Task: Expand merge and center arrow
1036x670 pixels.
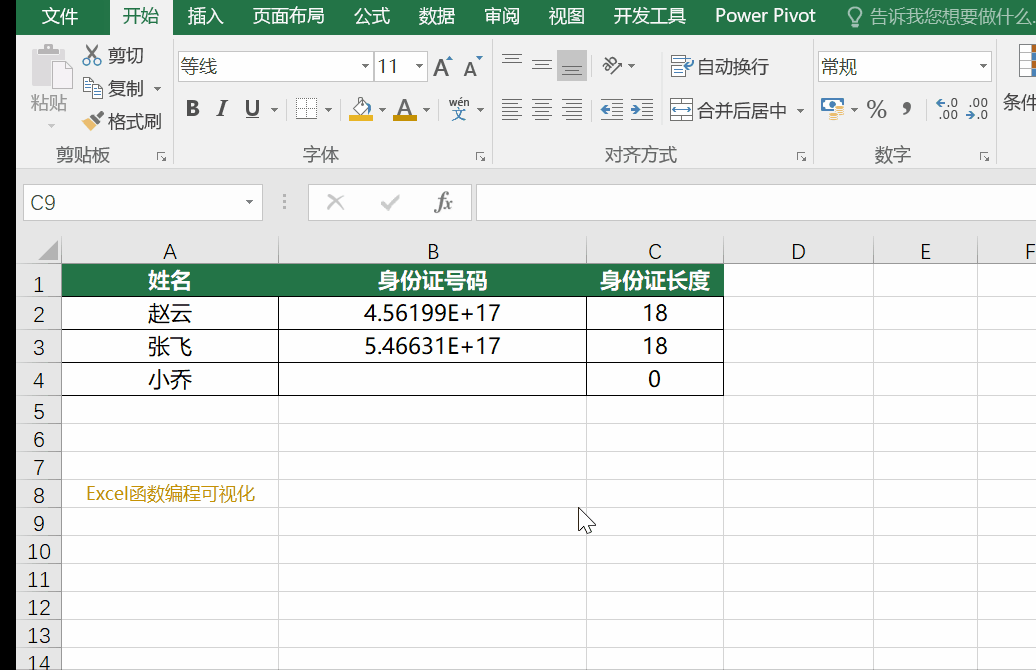Action: (800, 110)
